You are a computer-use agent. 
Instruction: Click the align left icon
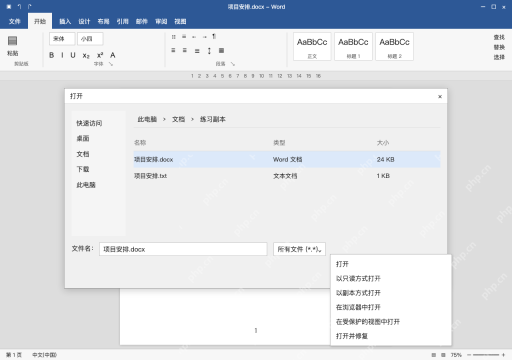coord(173,50)
